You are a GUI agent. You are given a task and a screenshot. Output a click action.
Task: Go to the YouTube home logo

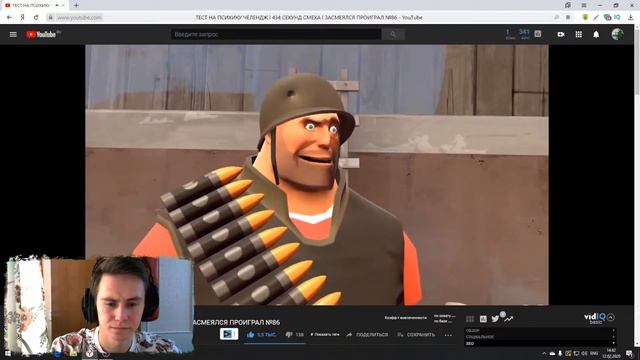41,35
